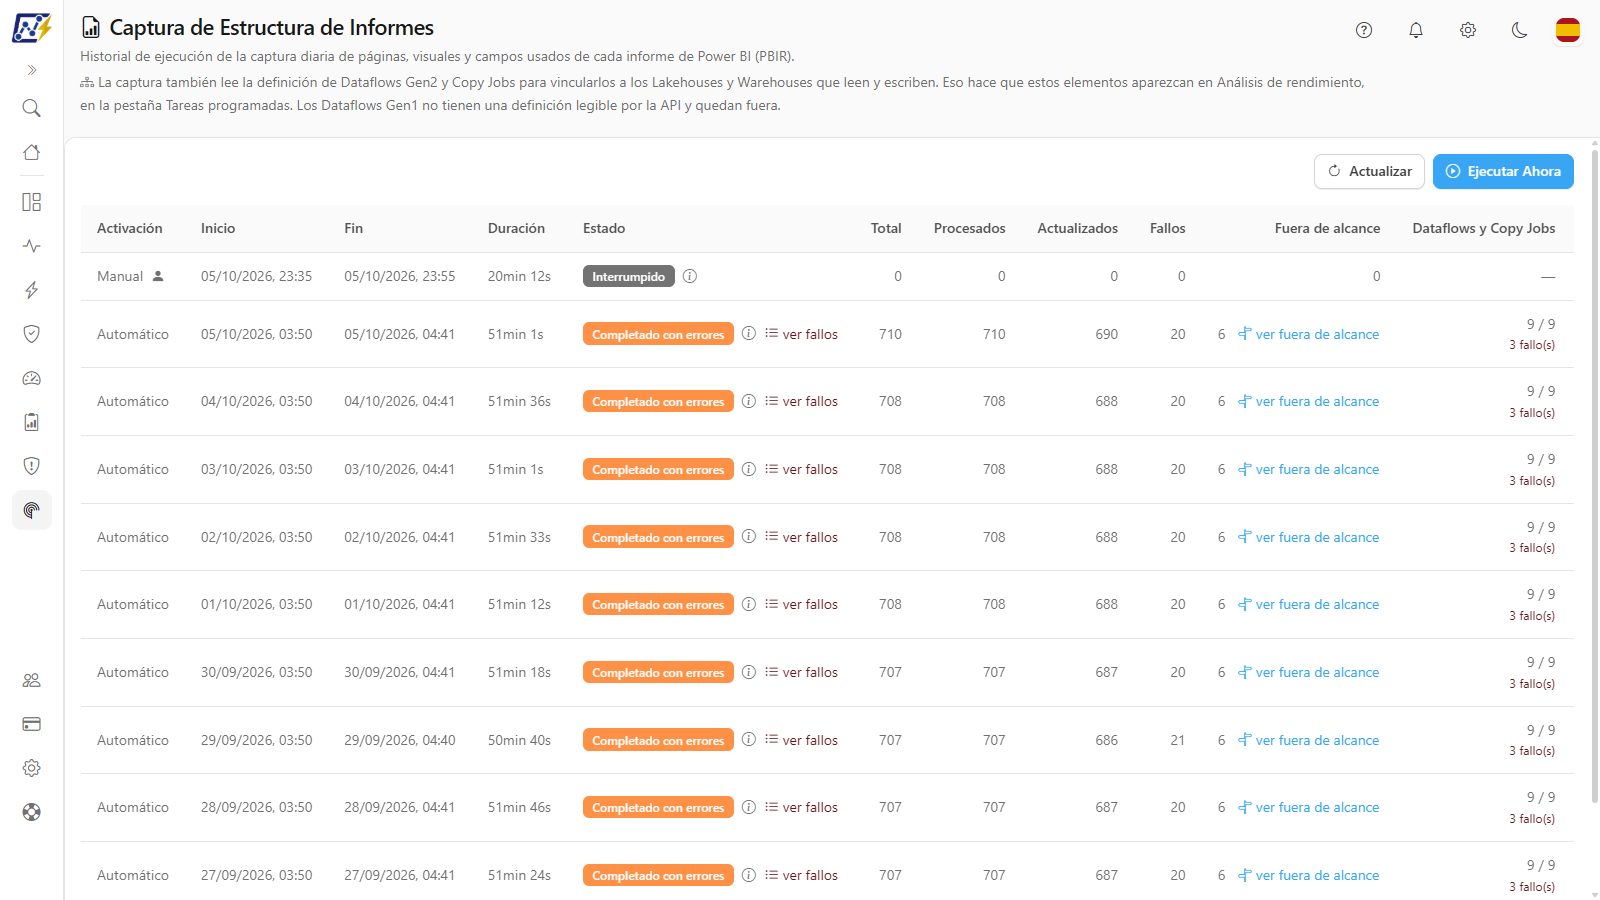Open ver fallos for 30/09/2026 run
This screenshot has height=900, width=1600.
pyautogui.click(x=802, y=672)
